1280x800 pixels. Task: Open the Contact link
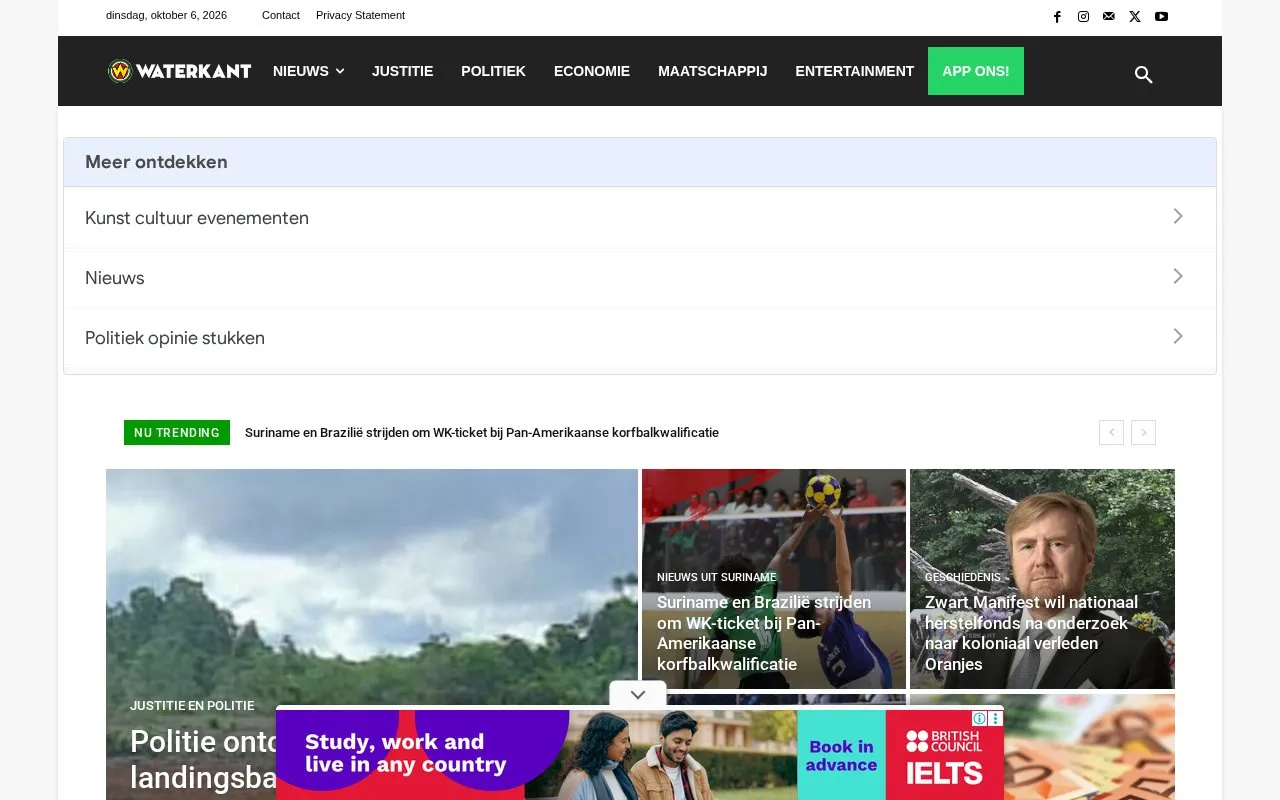(281, 15)
